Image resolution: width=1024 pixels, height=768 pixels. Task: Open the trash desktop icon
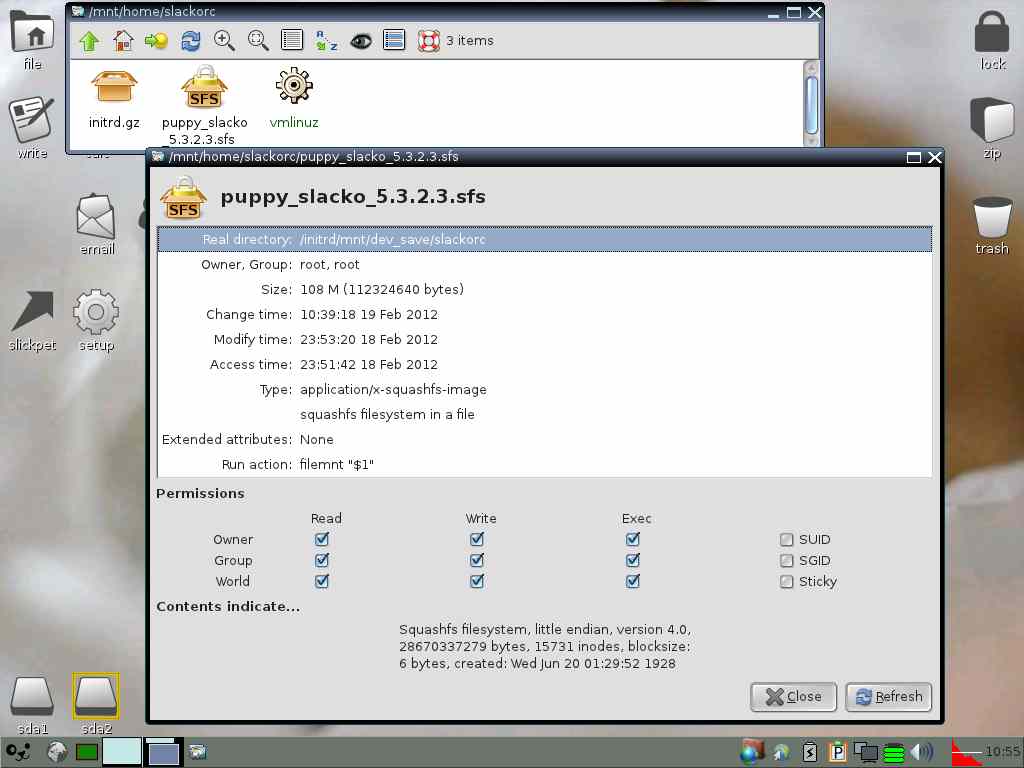(x=992, y=226)
